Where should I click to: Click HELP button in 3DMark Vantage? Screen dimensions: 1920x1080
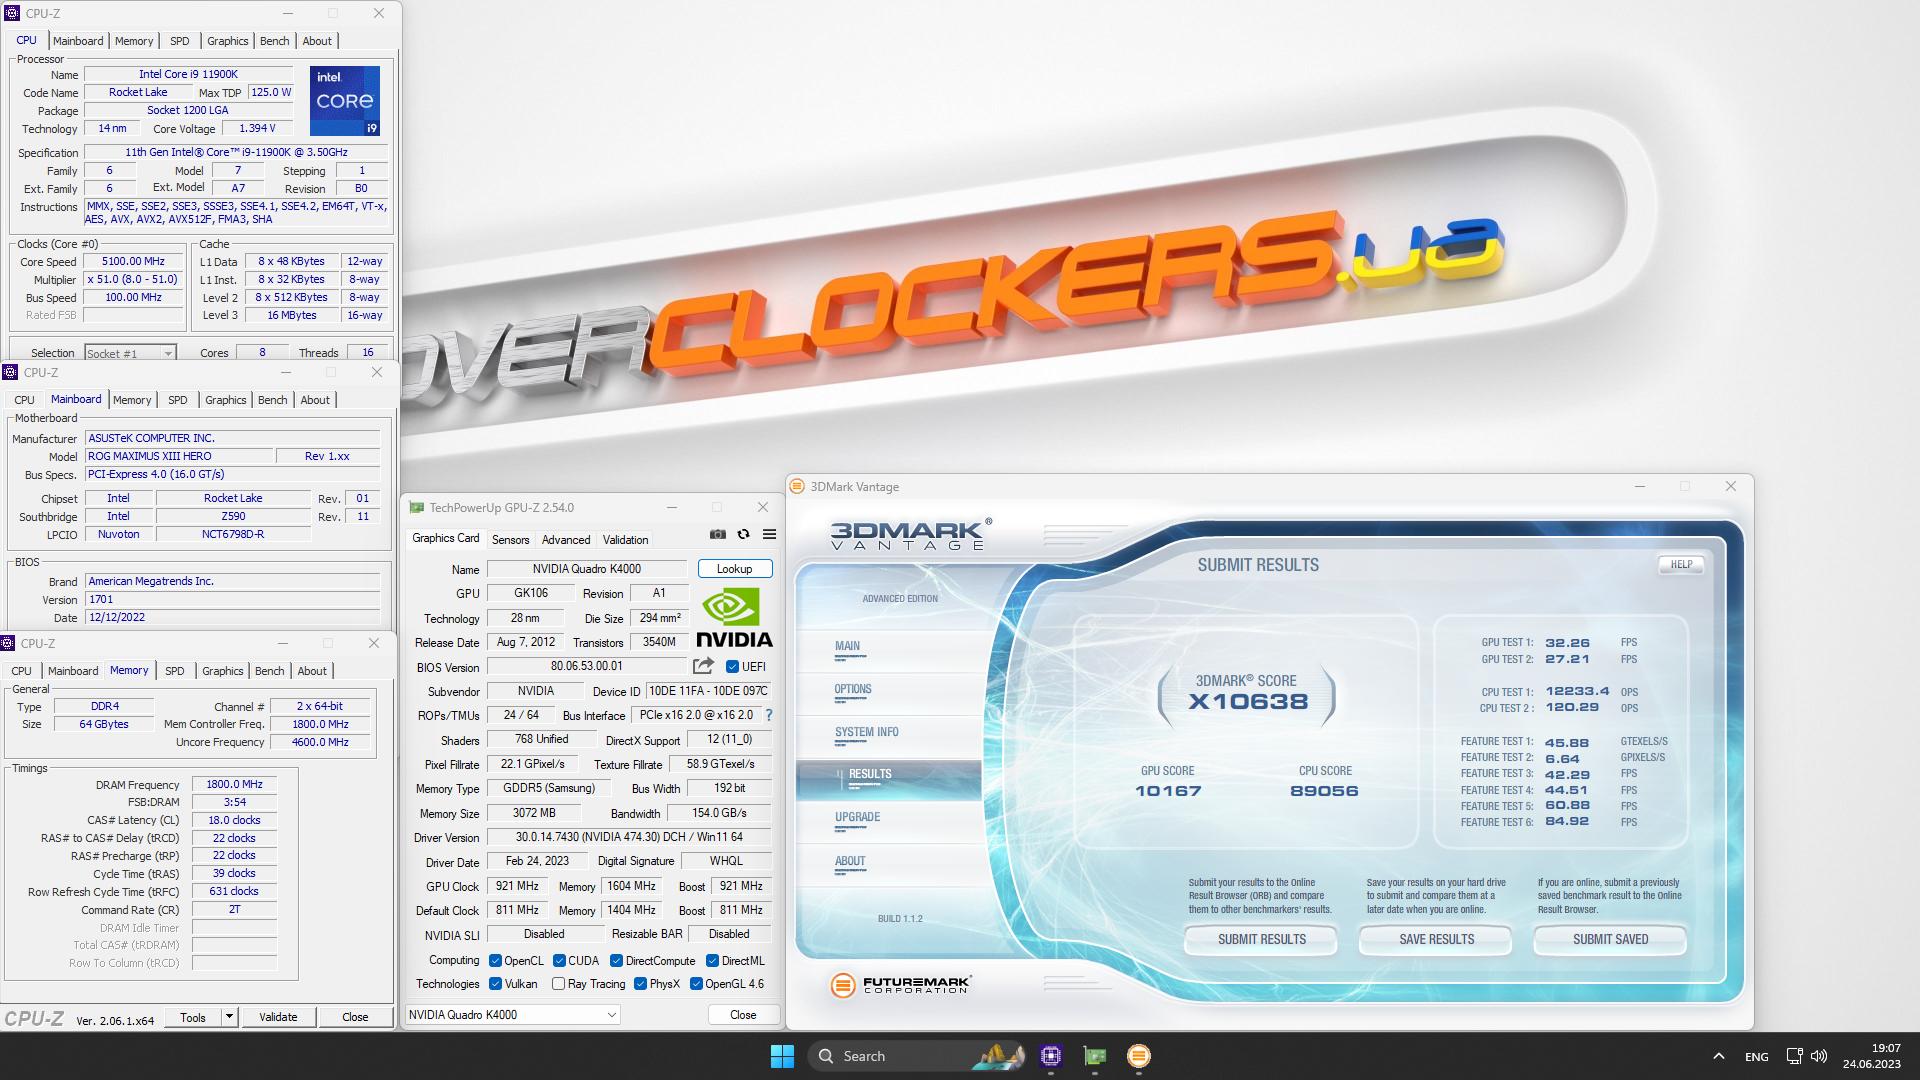click(x=1681, y=565)
